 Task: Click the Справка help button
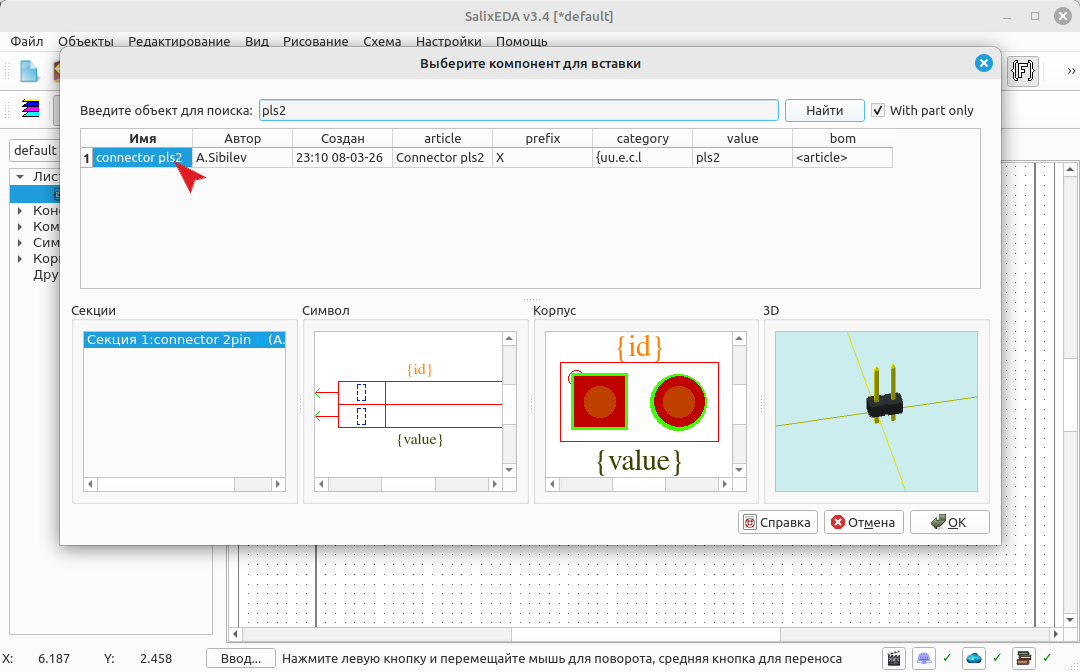[778, 522]
